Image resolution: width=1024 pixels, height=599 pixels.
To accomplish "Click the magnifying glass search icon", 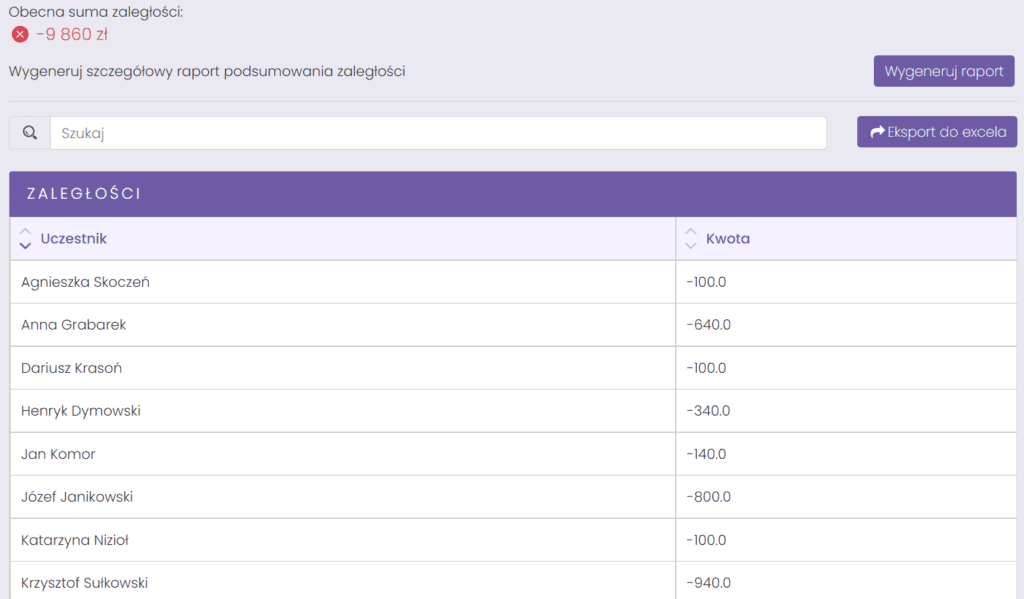I will tap(30, 133).
